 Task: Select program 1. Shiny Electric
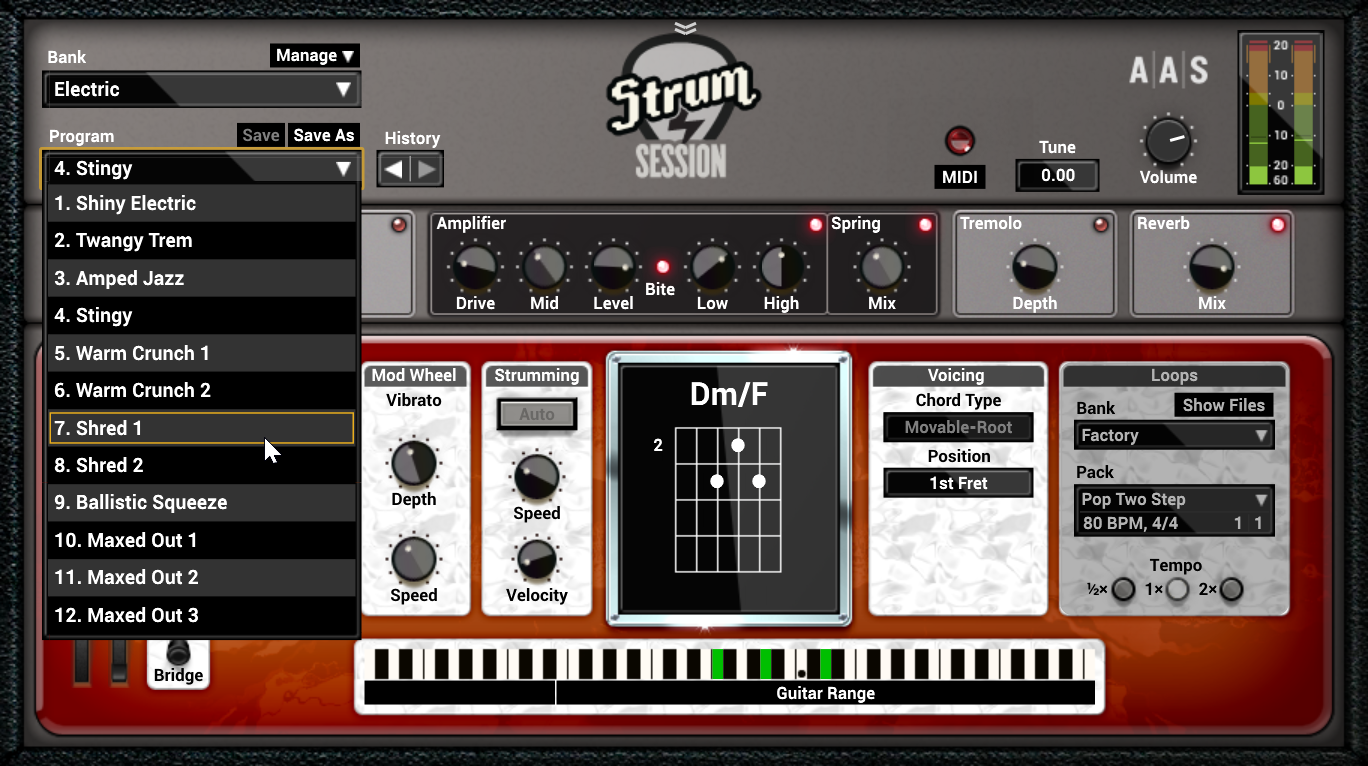click(x=202, y=203)
